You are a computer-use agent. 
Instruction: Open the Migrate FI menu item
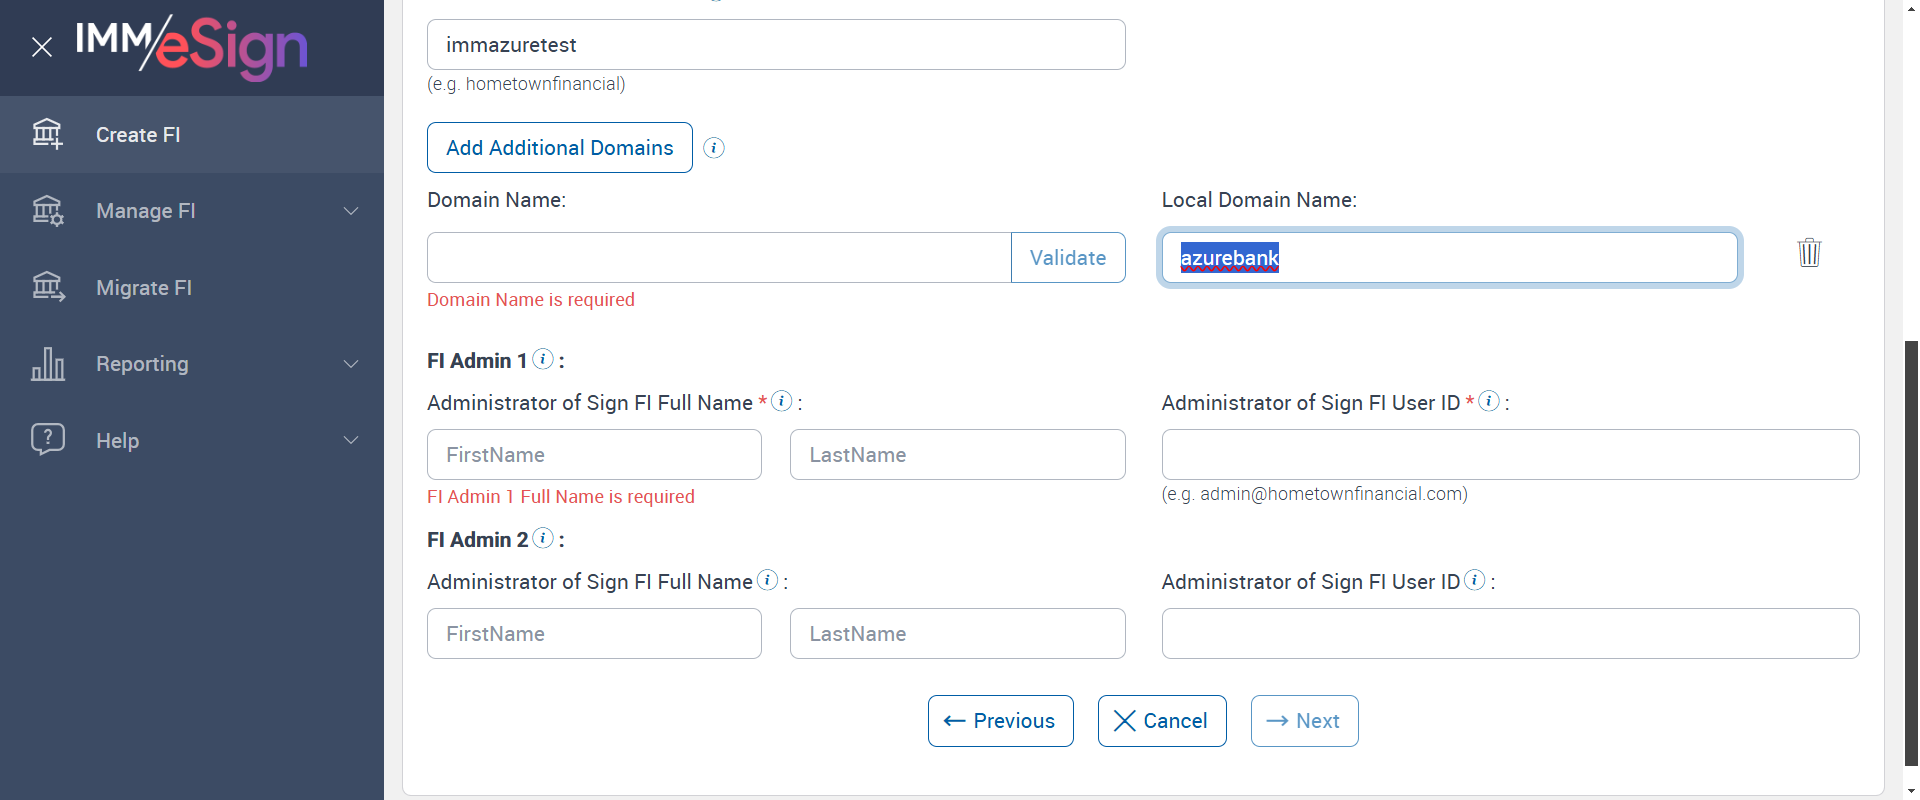144,288
